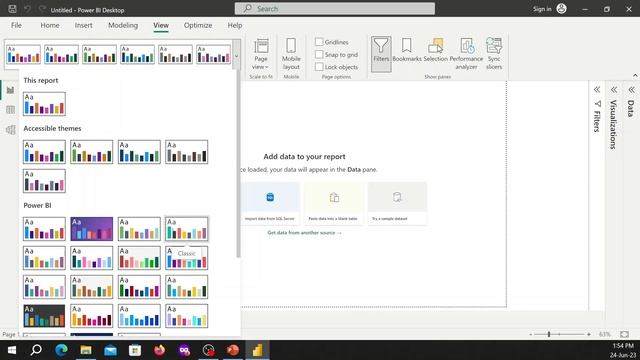Click the Save icon in title bar
Screen dimensions: 640x360
click(x=12, y=9)
